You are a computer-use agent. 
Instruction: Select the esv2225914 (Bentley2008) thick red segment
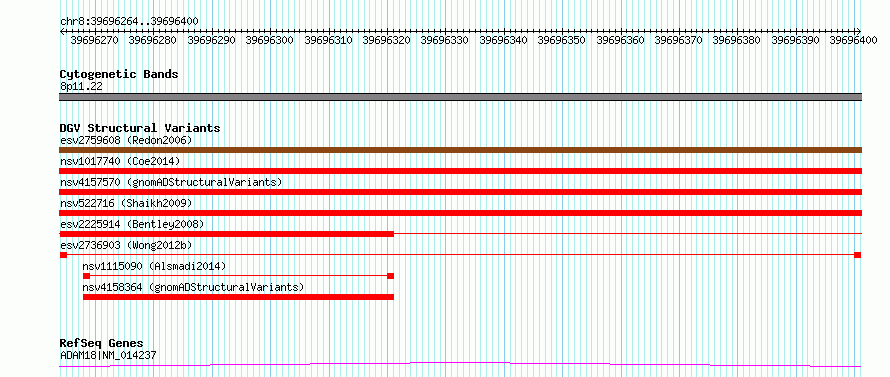[x=226, y=233]
